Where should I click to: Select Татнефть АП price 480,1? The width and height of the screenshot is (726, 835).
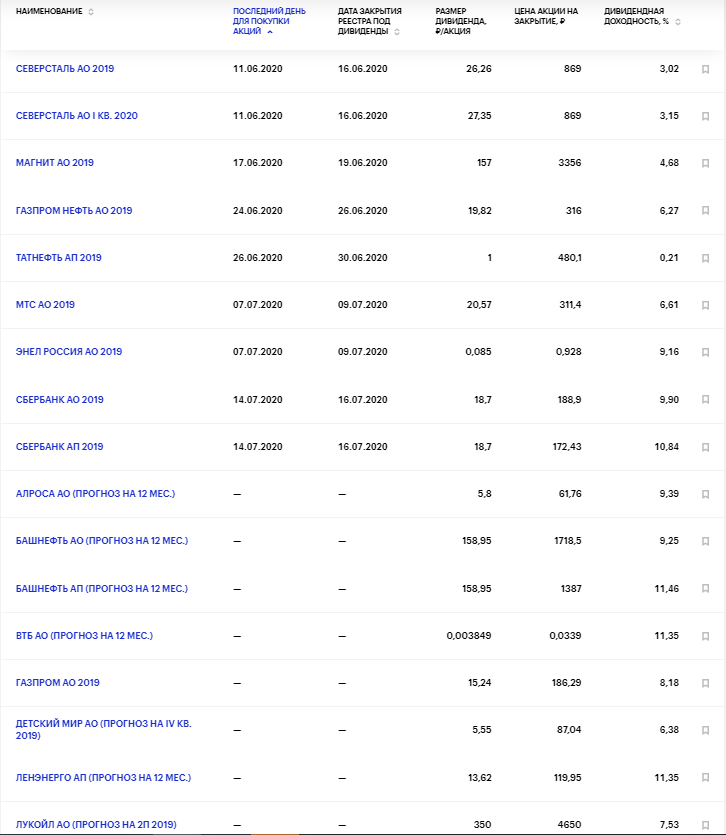click(x=569, y=257)
